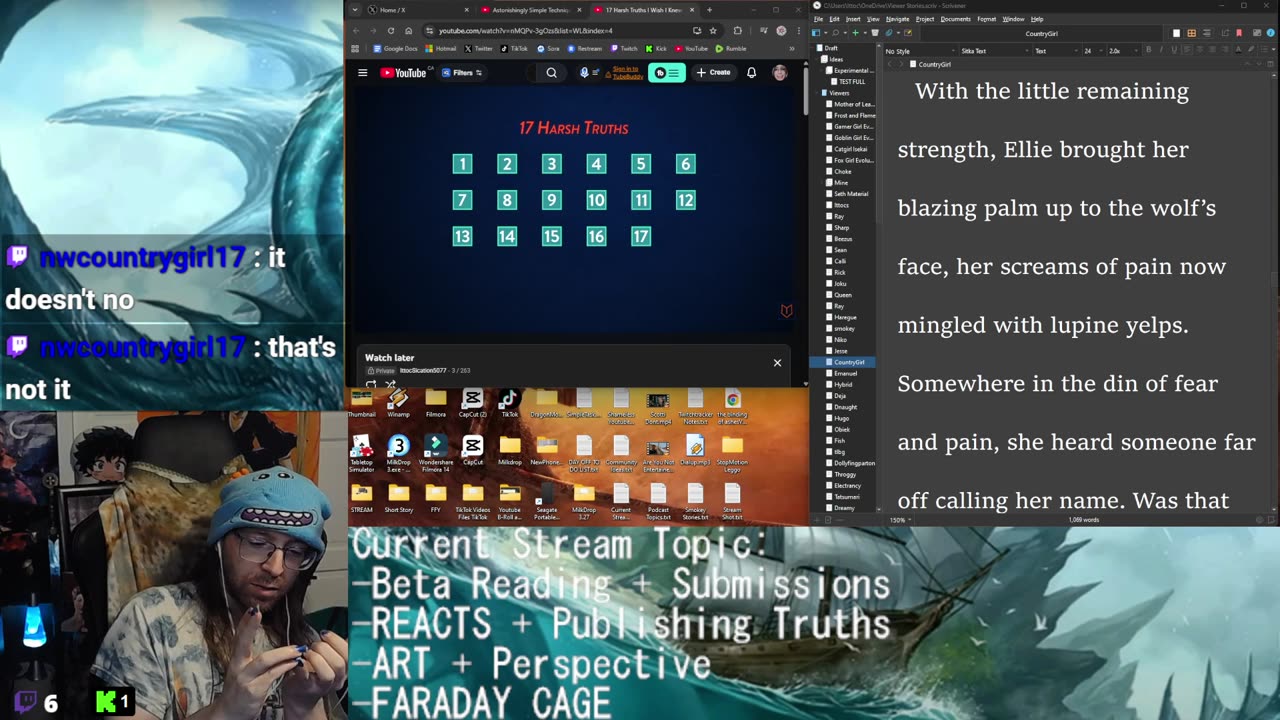
Task: Click Scrivener text color A button
Action: click(x=1237, y=50)
